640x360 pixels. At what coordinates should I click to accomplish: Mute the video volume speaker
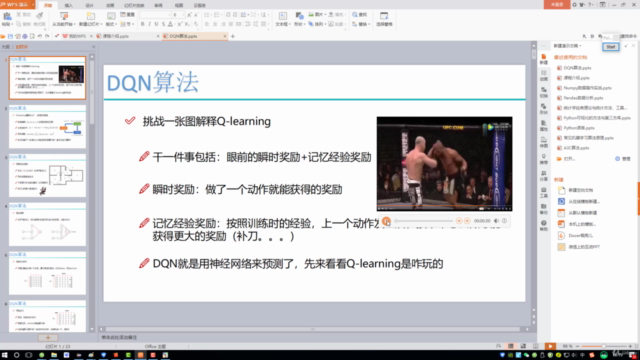pos(496,221)
